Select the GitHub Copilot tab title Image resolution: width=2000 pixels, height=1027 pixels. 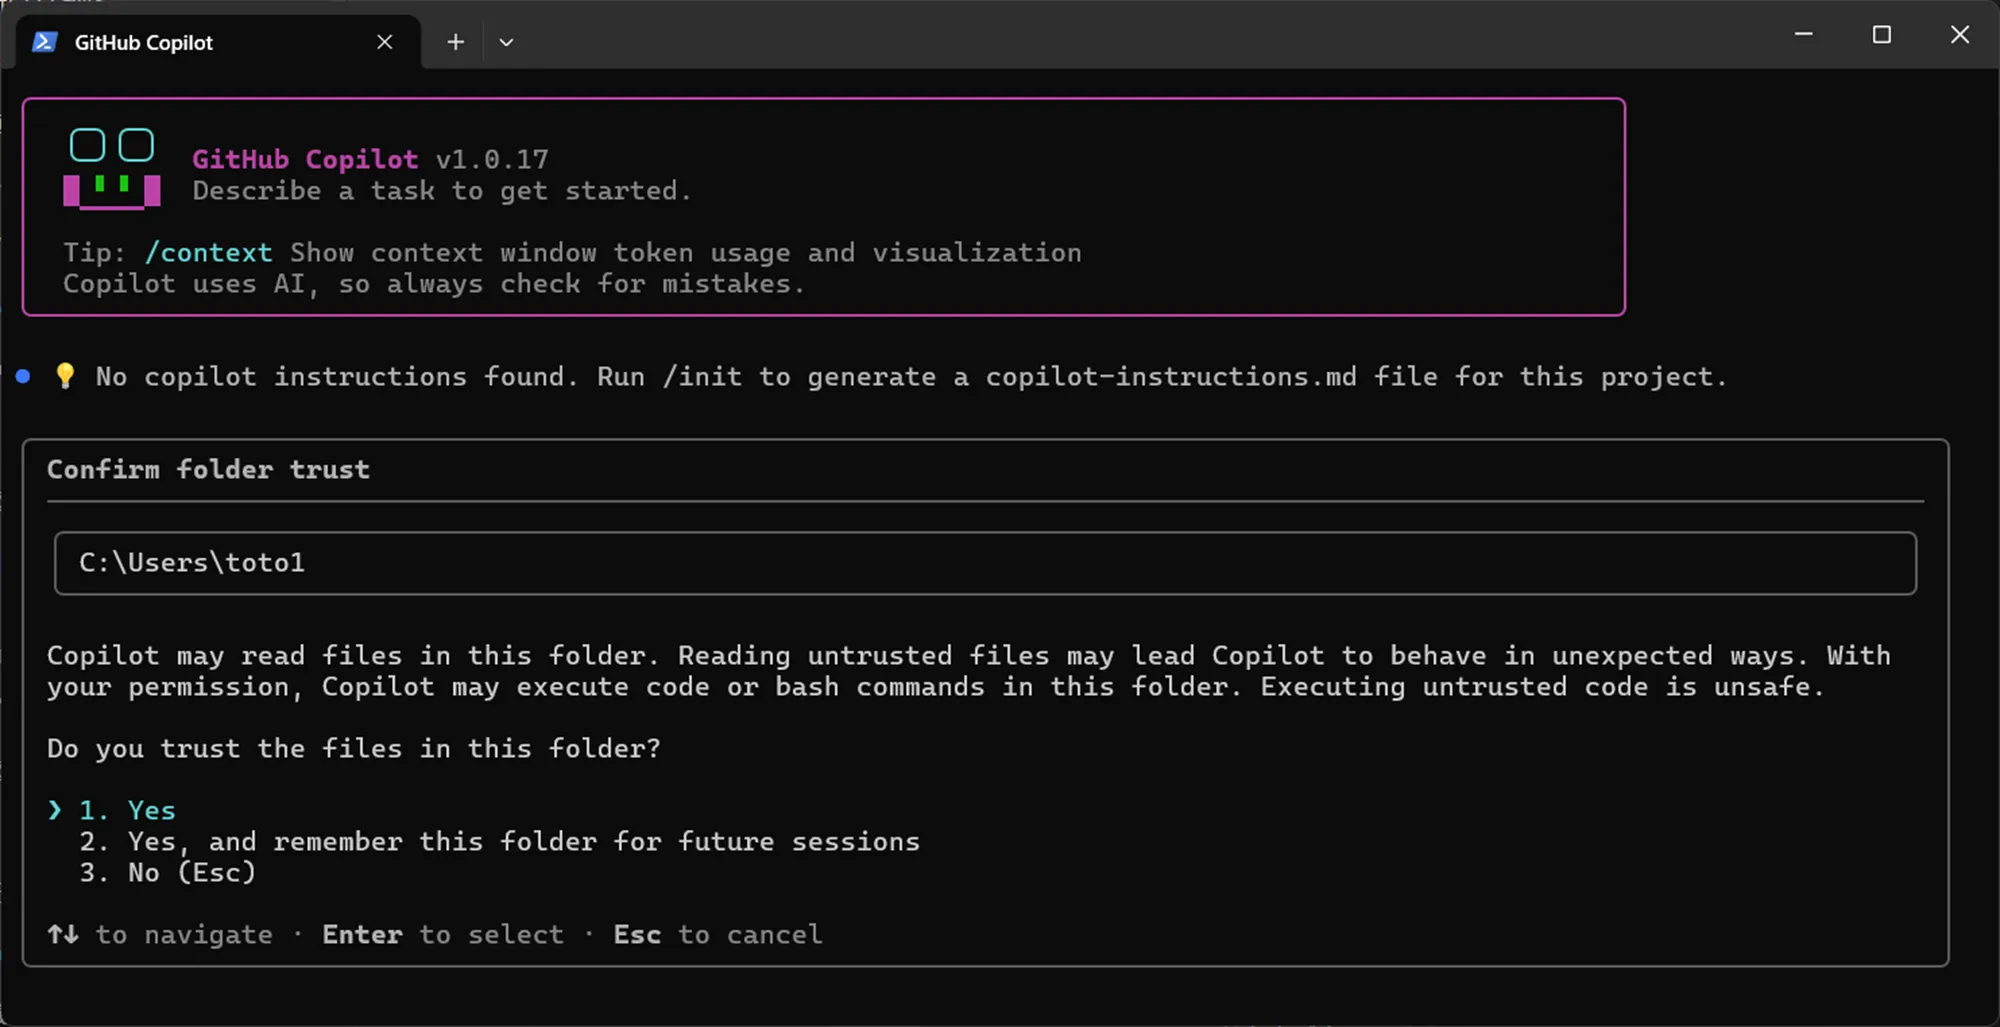point(144,42)
